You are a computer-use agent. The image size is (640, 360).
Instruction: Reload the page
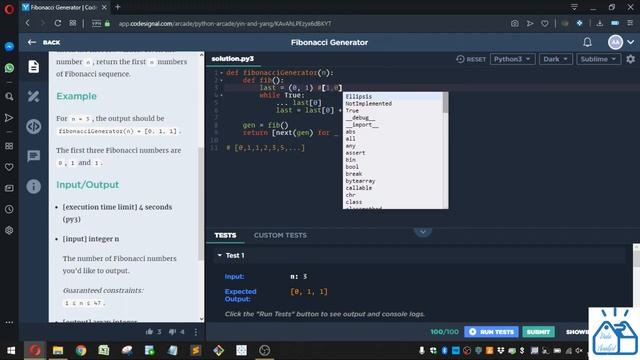click(x=58, y=23)
